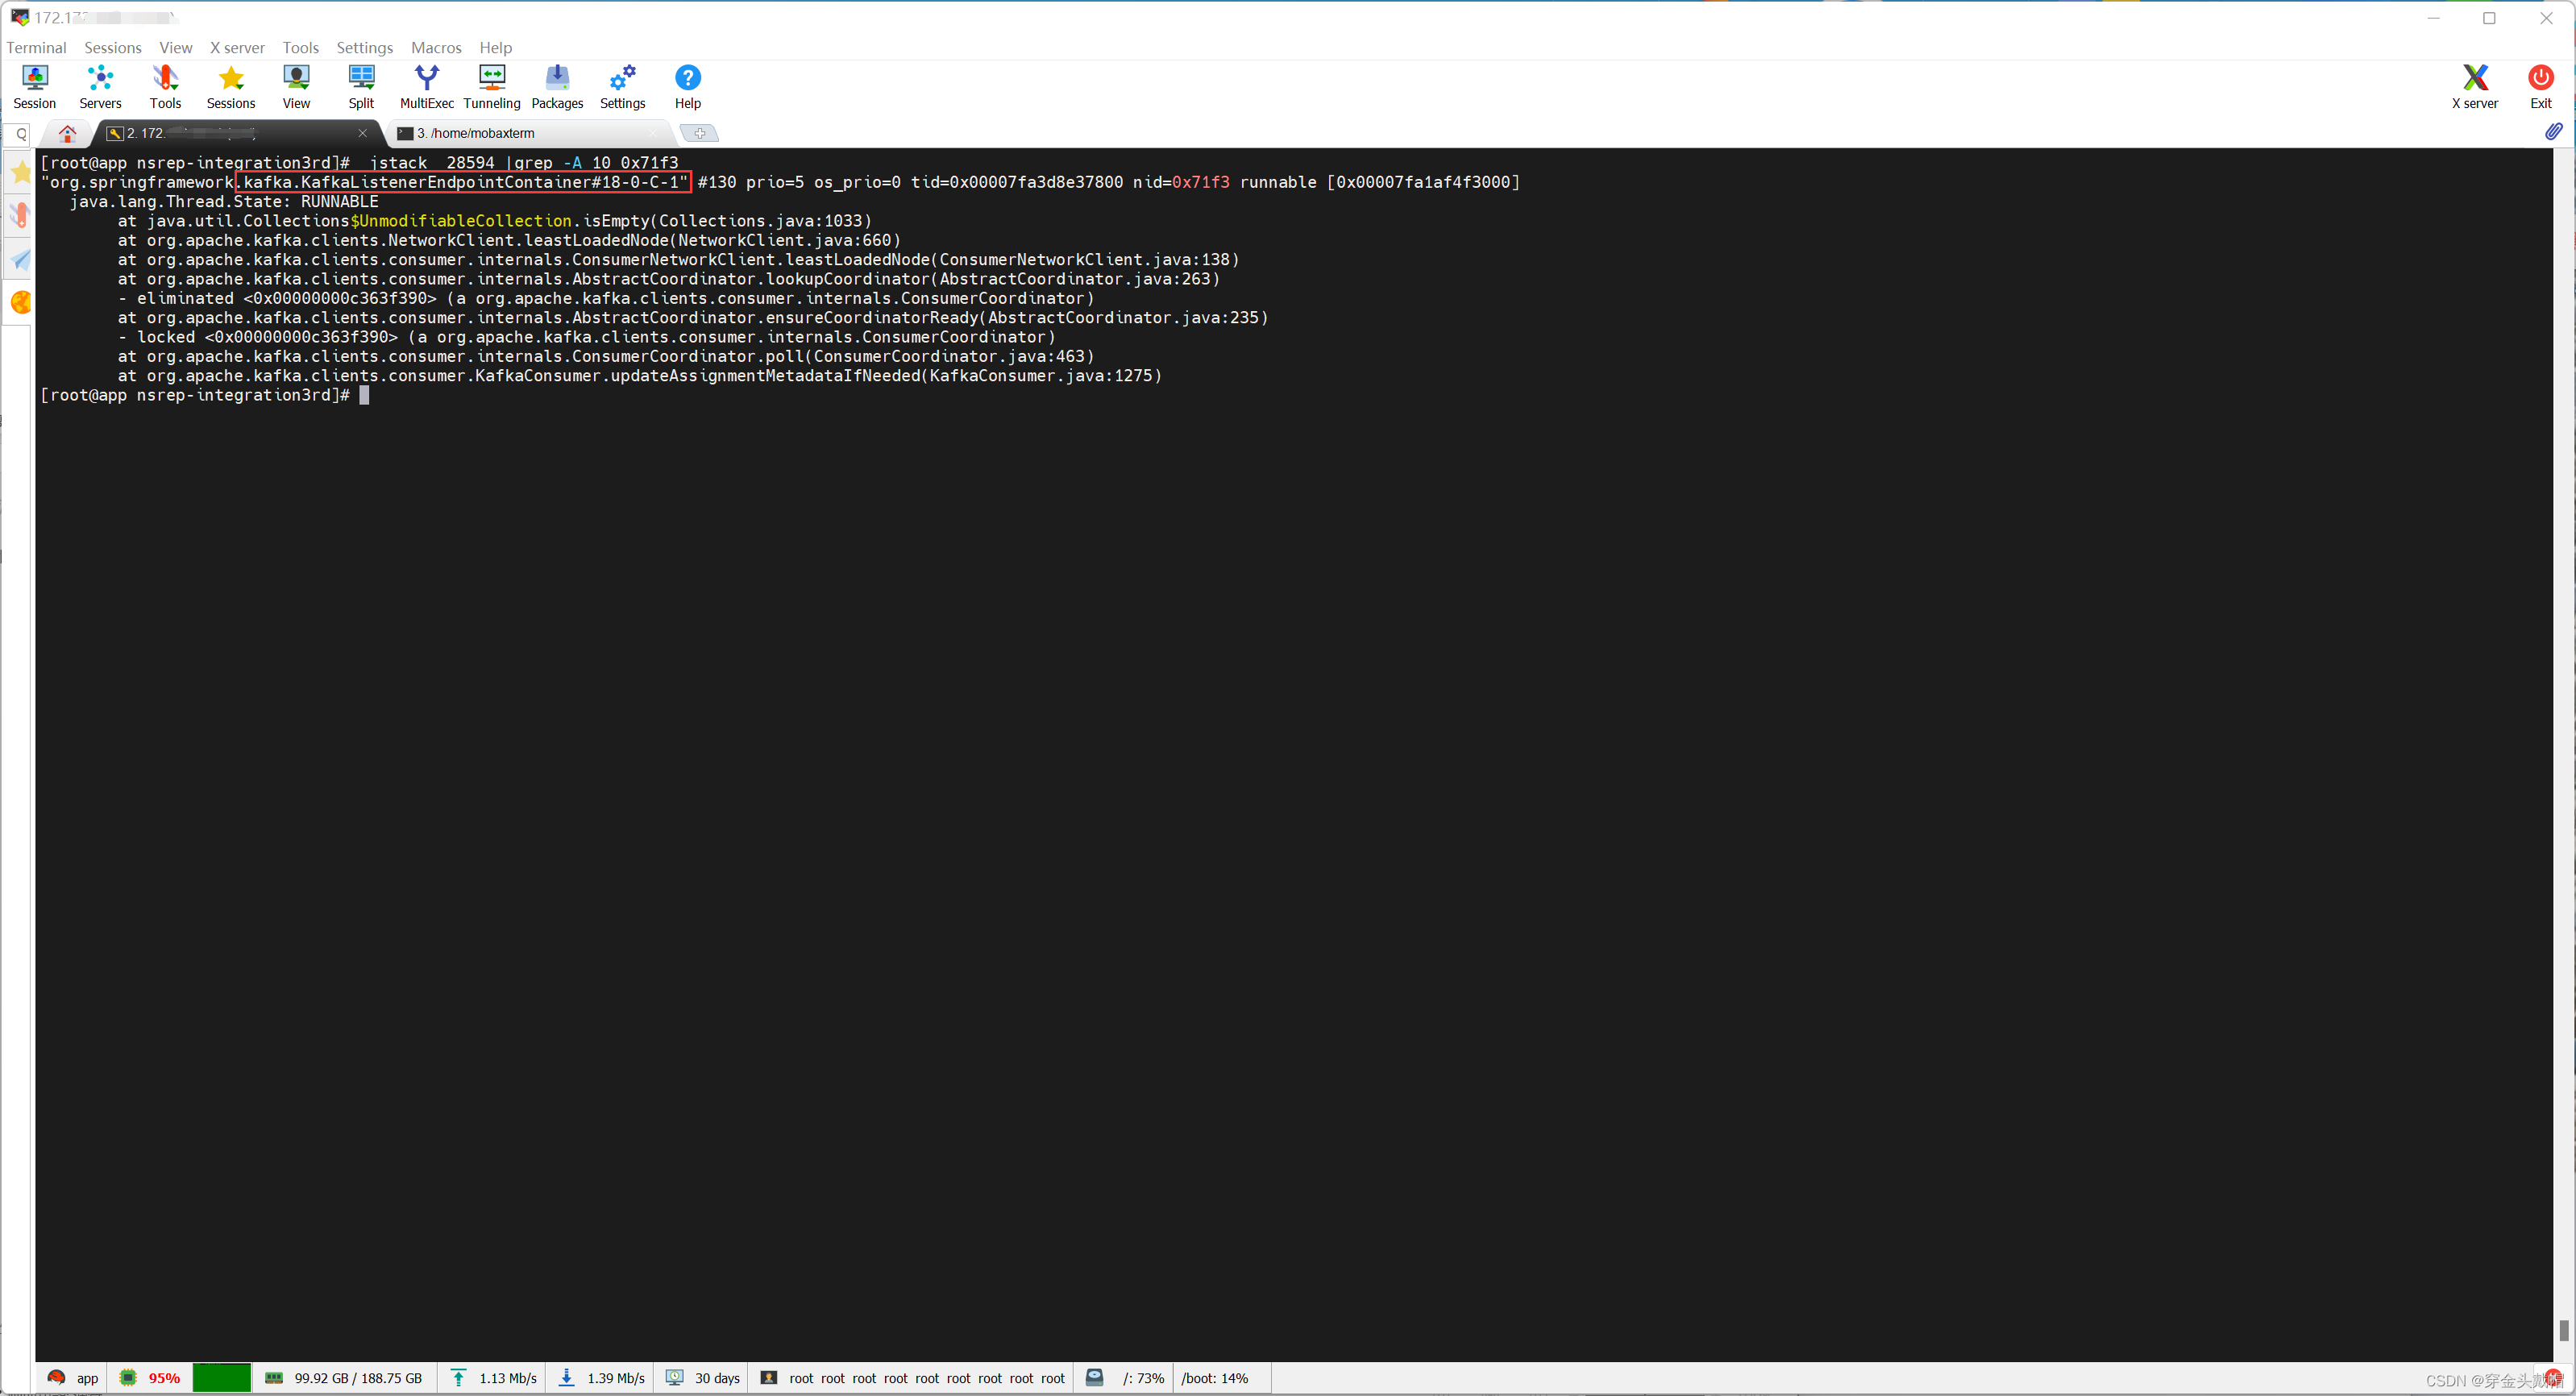
Task: Click the Packages toolbar icon
Action: (x=557, y=86)
